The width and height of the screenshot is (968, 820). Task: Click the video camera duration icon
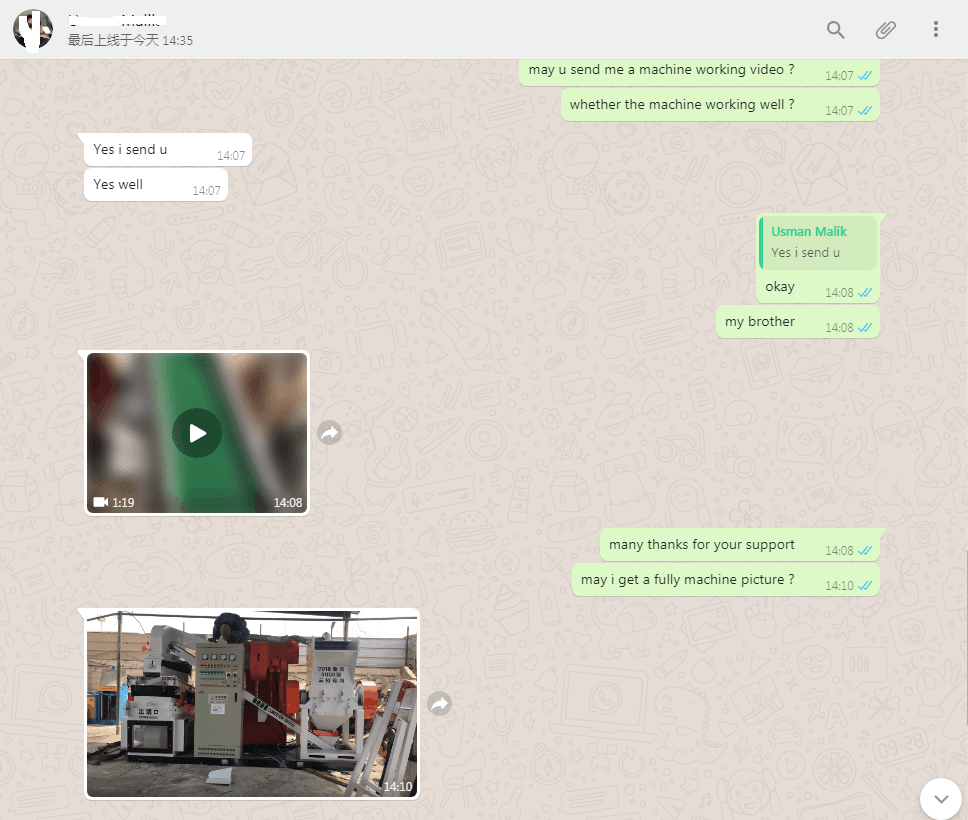click(x=101, y=502)
